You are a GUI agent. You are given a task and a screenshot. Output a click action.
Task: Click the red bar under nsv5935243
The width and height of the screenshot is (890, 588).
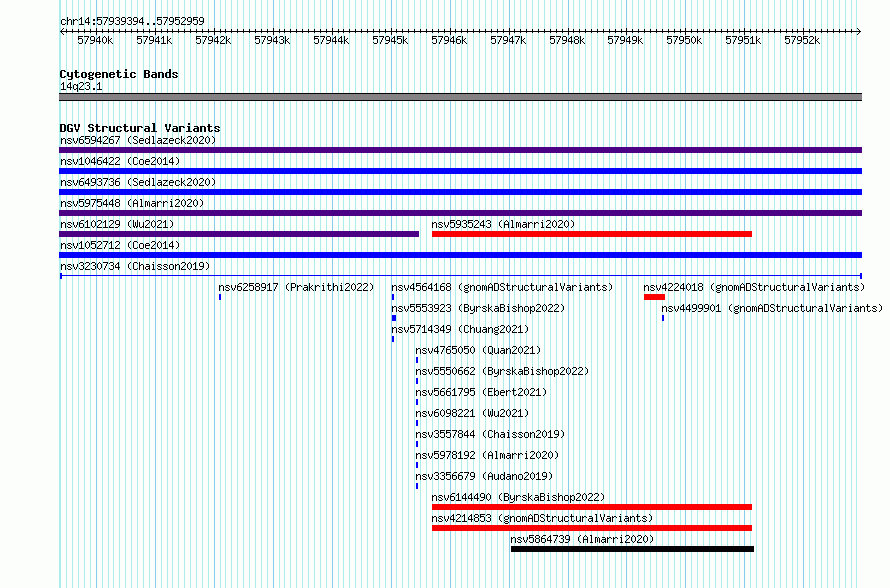(592, 234)
